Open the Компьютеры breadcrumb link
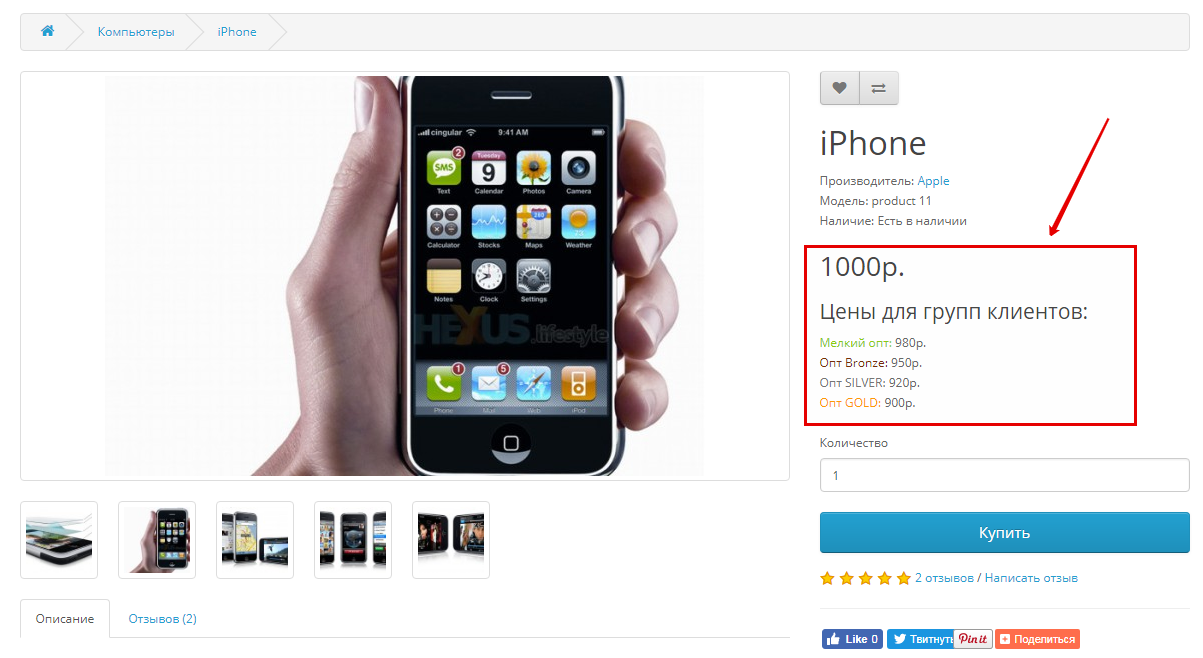1203x658 pixels. tap(136, 32)
